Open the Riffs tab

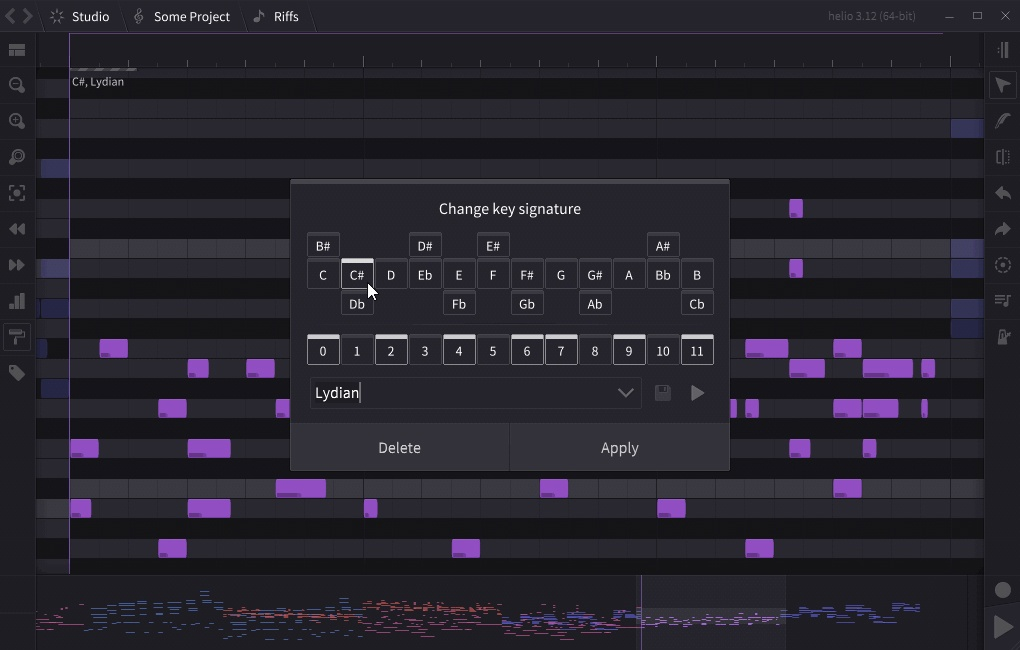pyautogui.click(x=276, y=16)
